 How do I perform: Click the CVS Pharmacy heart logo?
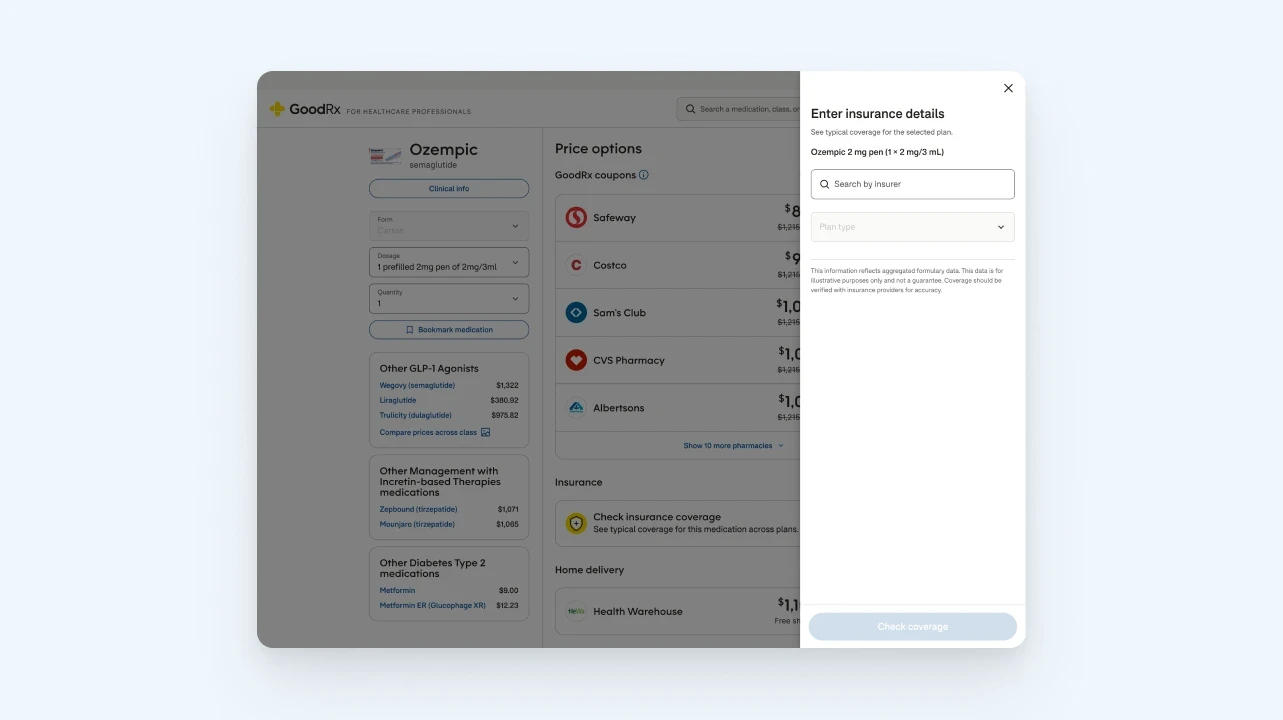tap(576, 360)
